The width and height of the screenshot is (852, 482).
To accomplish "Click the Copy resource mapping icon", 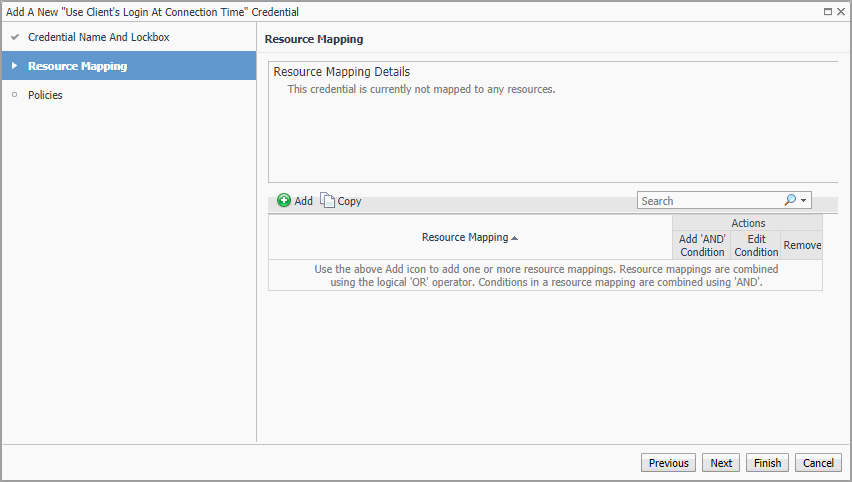I will pyautogui.click(x=328, y=201).
